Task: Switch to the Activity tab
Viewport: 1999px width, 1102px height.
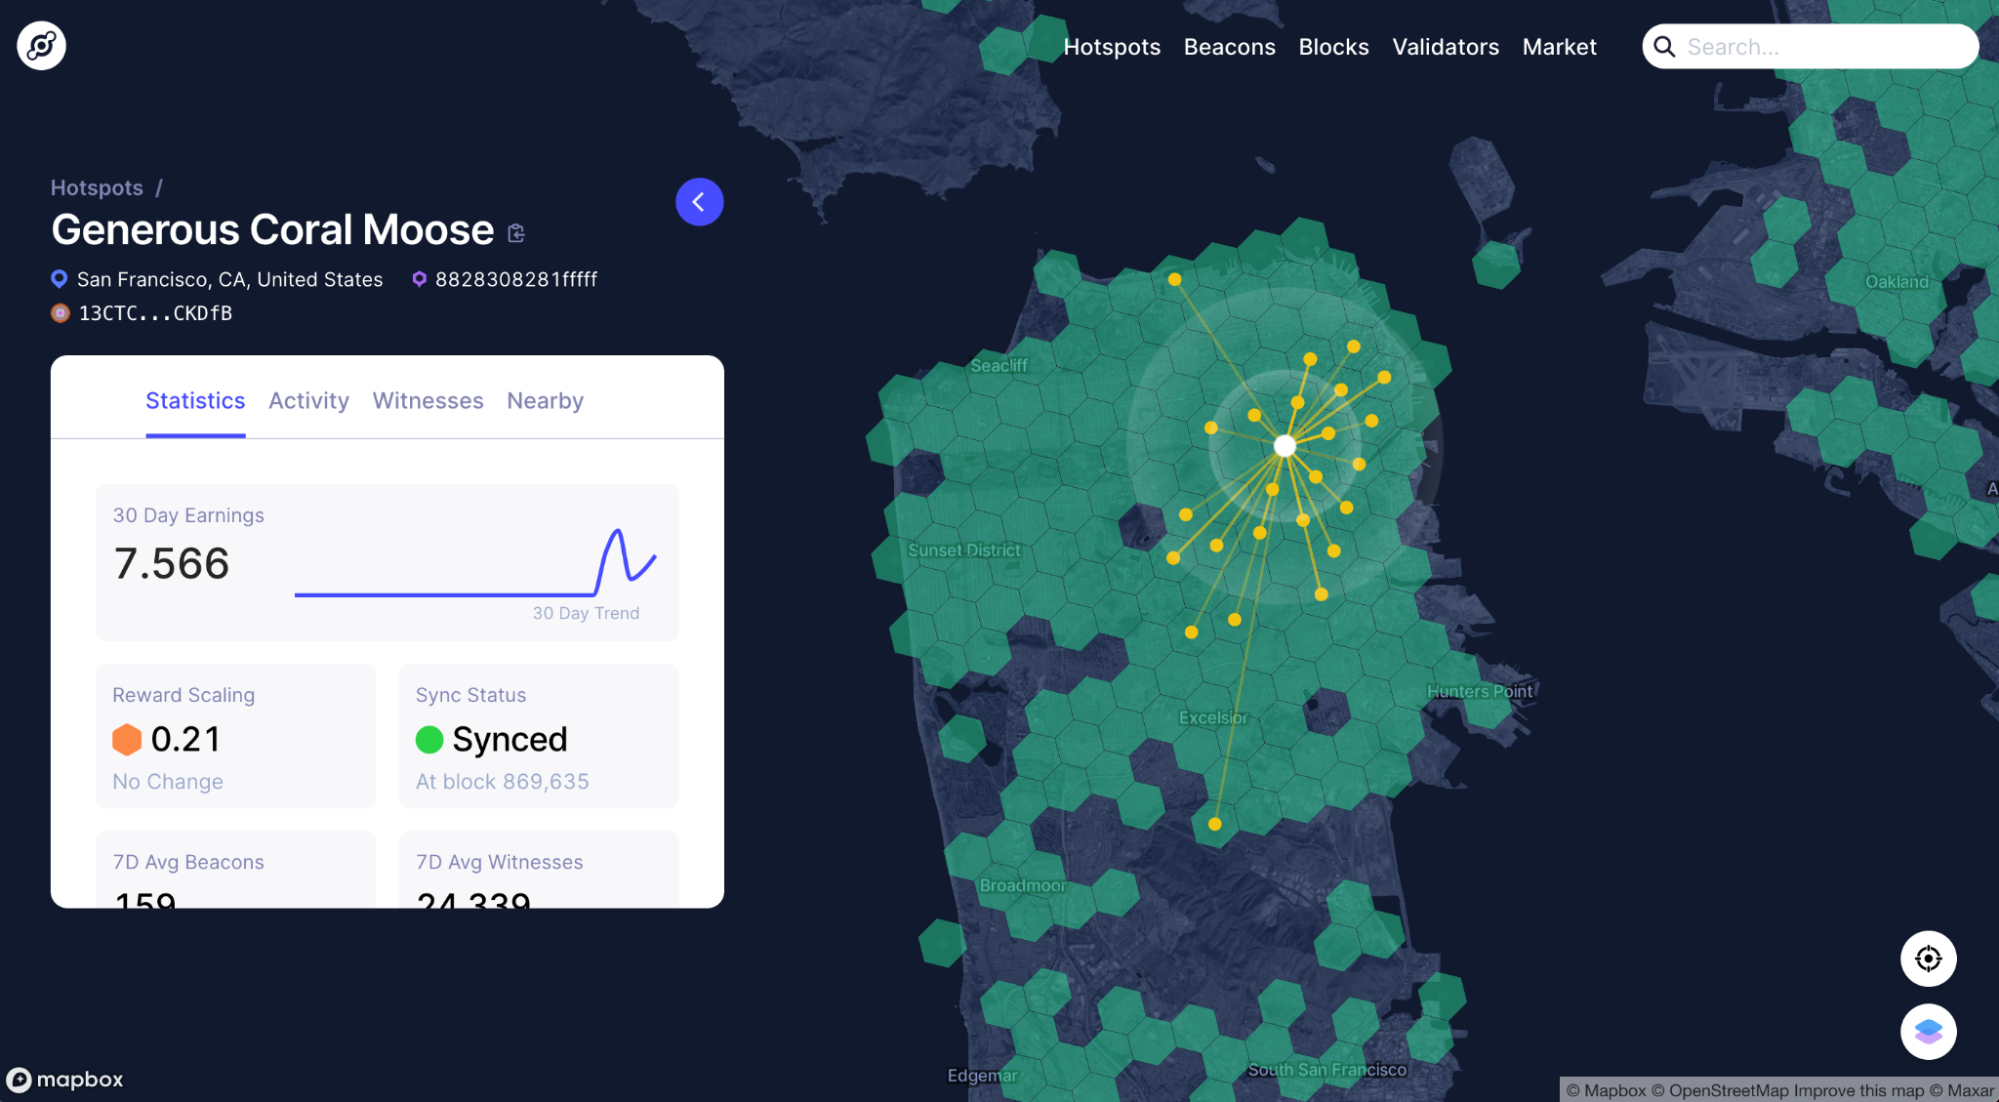Action: 308,400
